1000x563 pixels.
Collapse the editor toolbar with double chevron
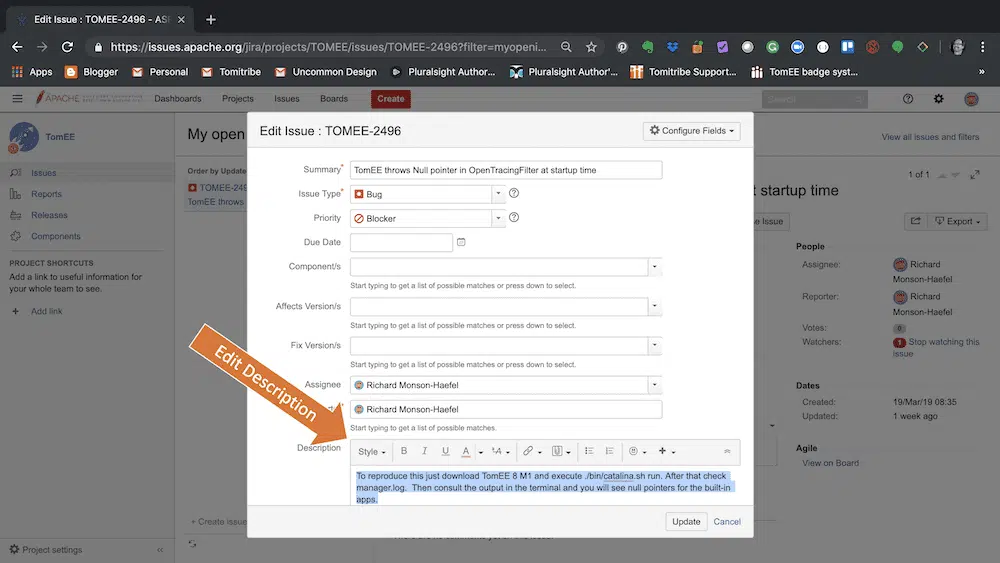[727, 451]
